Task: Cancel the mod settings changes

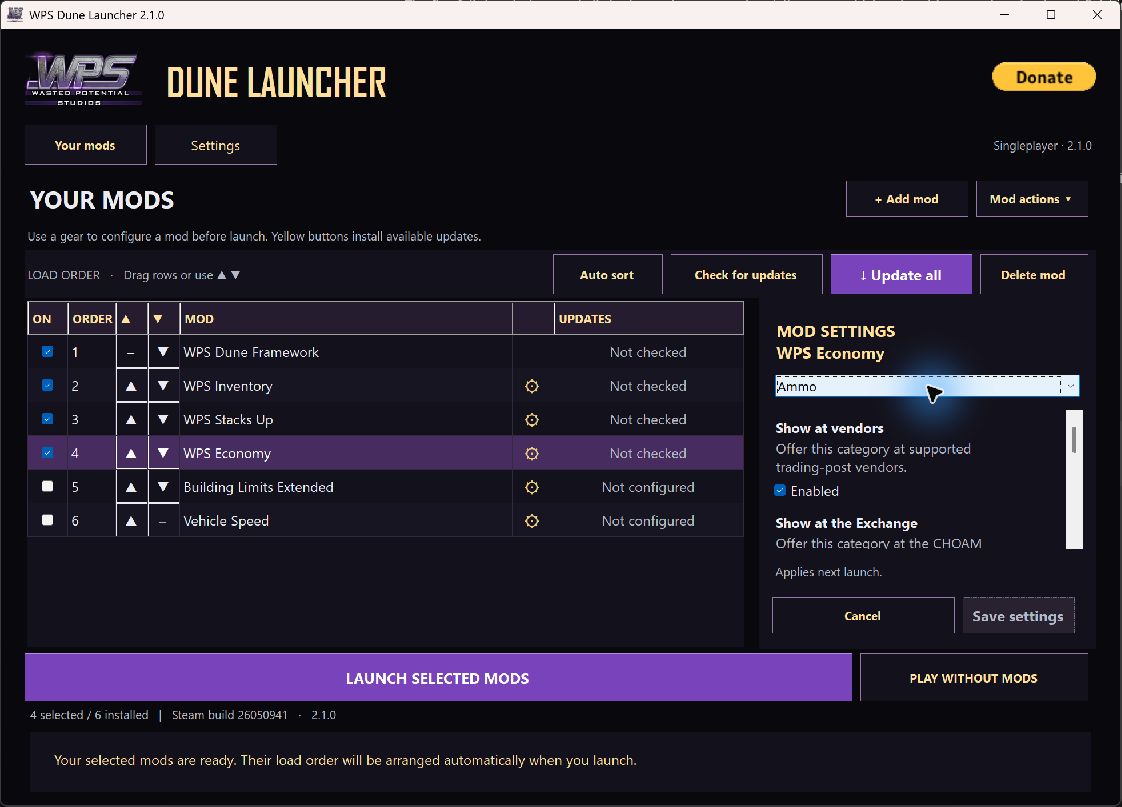Action: 862,616
